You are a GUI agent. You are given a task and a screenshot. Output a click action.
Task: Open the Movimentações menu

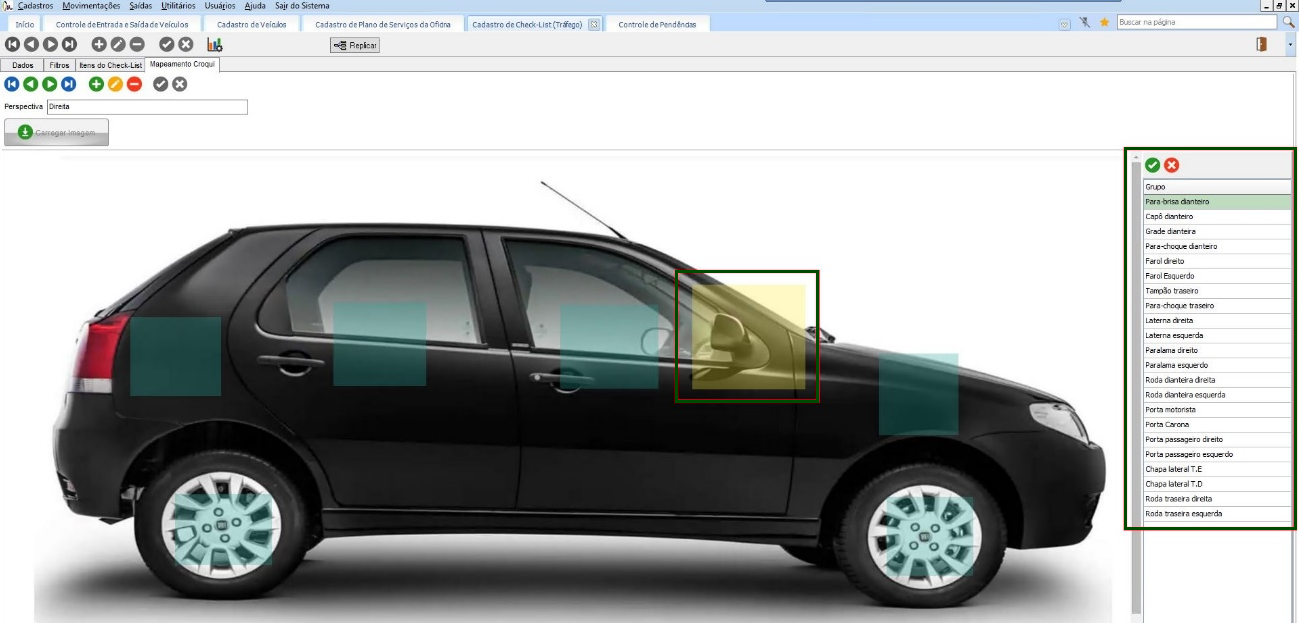tap(91, 6)
